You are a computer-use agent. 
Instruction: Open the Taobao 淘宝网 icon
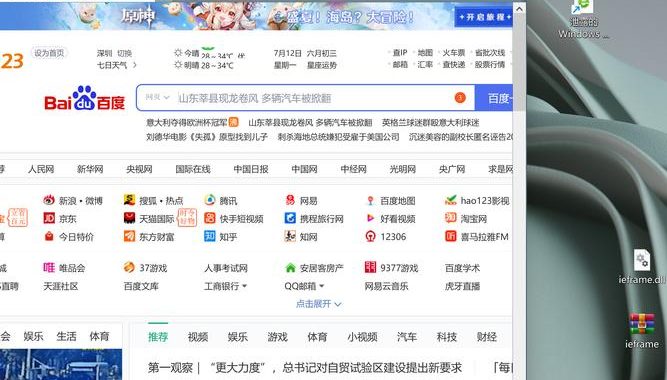[451, 218]
